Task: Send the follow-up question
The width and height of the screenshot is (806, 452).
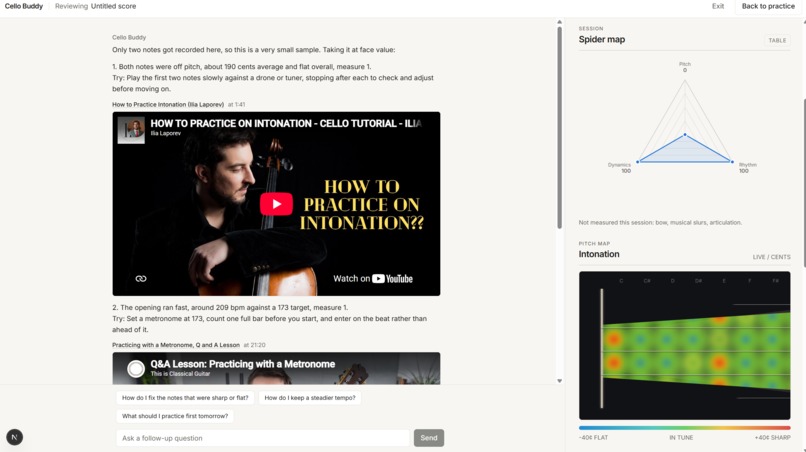Action: (x=429, y=438)
